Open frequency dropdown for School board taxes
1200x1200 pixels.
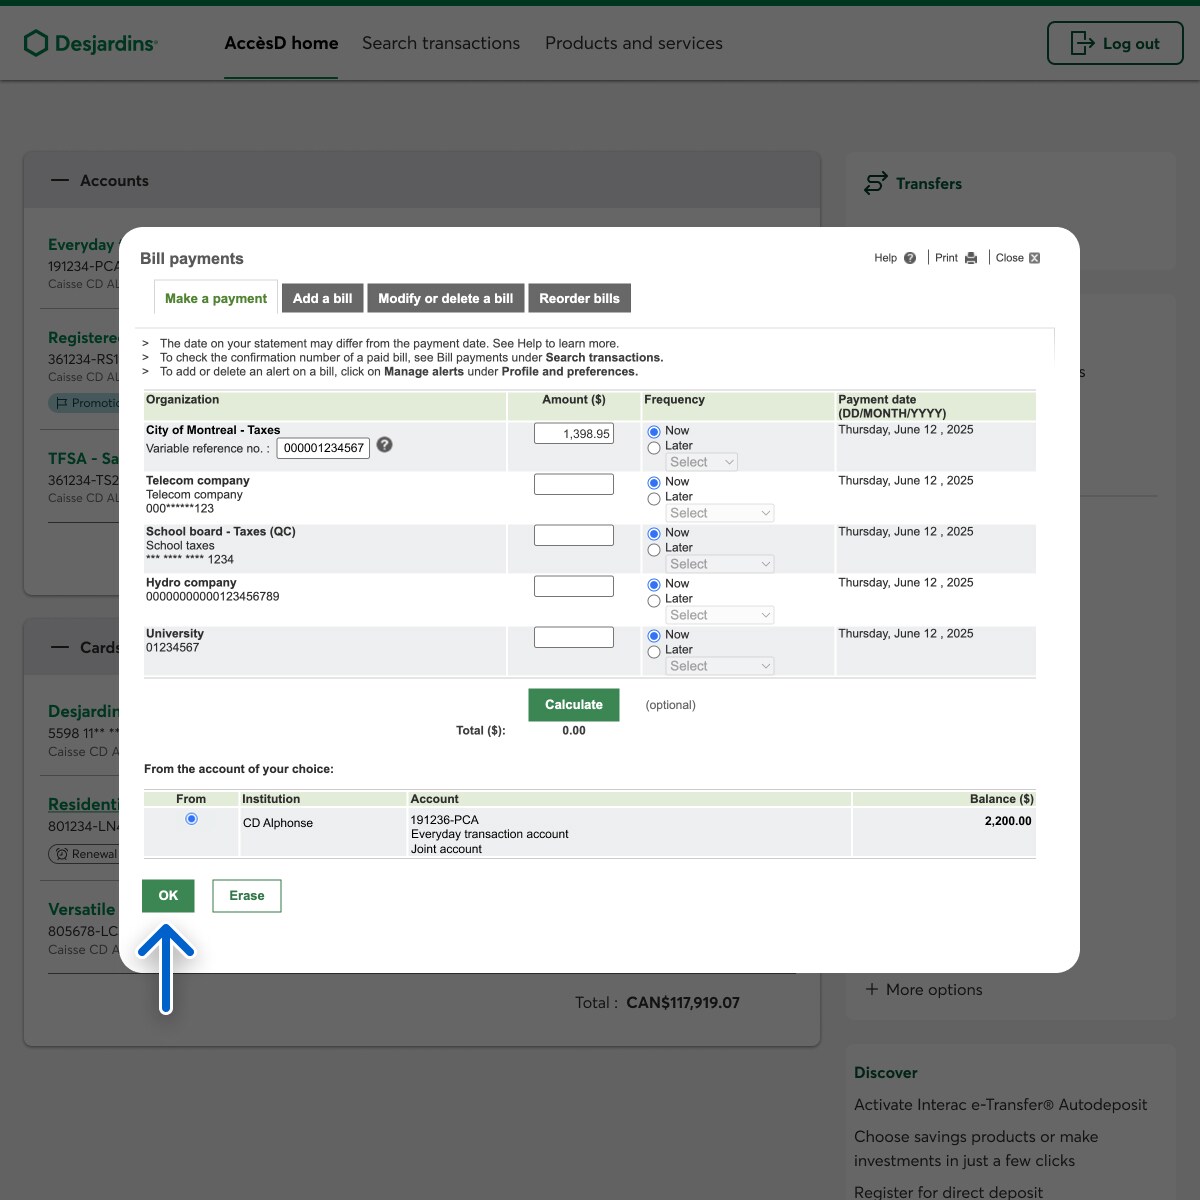pos(720,564)
